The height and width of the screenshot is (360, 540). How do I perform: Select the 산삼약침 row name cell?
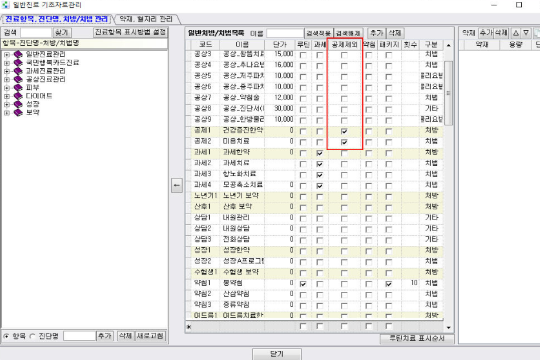pos(242,294)
